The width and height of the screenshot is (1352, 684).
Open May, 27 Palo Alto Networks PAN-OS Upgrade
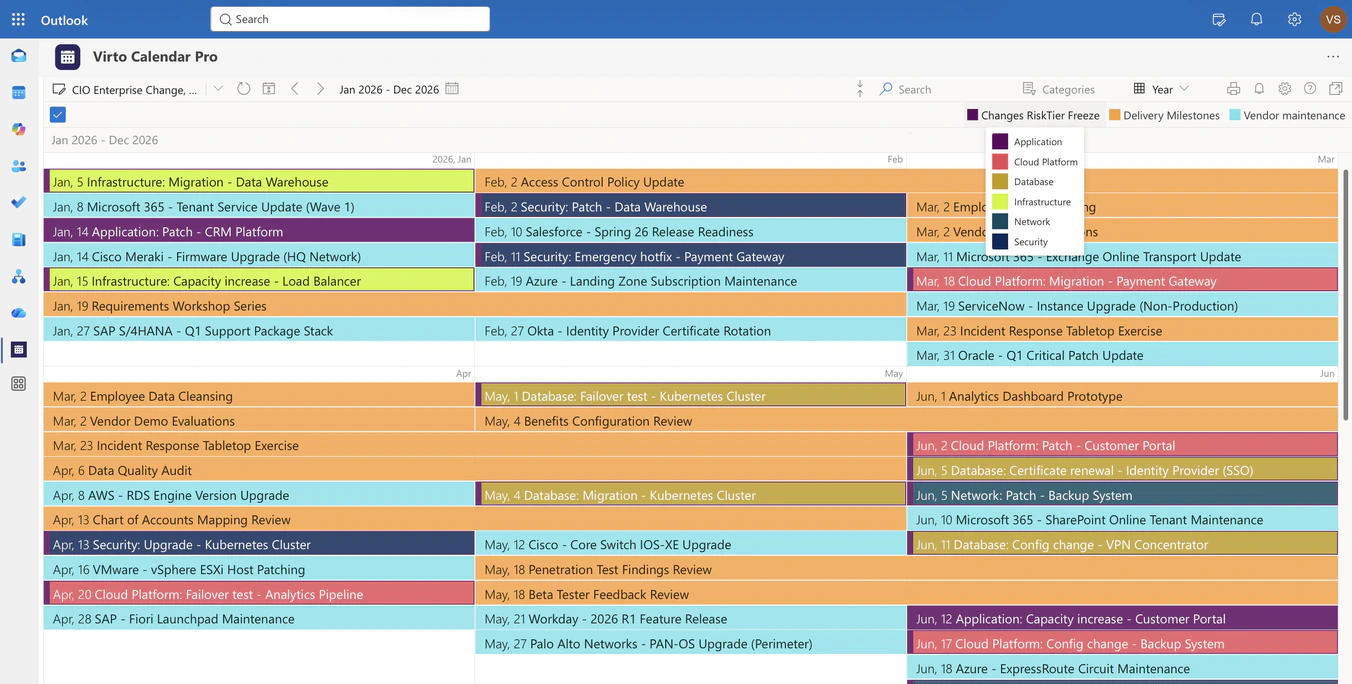tap(691, 644)
